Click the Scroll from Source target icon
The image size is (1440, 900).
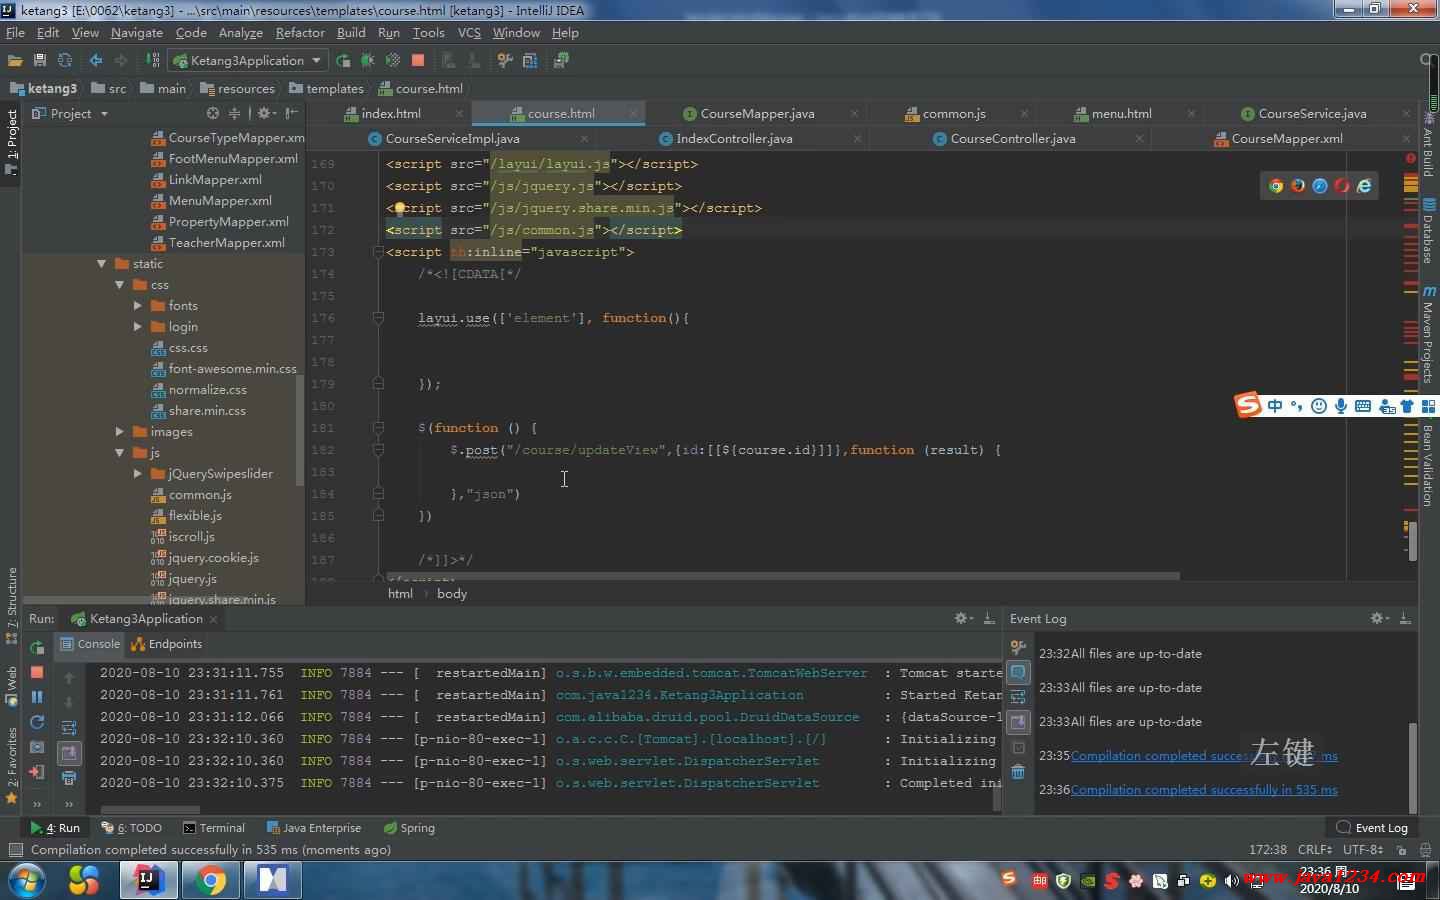pyautogui.click(x=213, y=113)
